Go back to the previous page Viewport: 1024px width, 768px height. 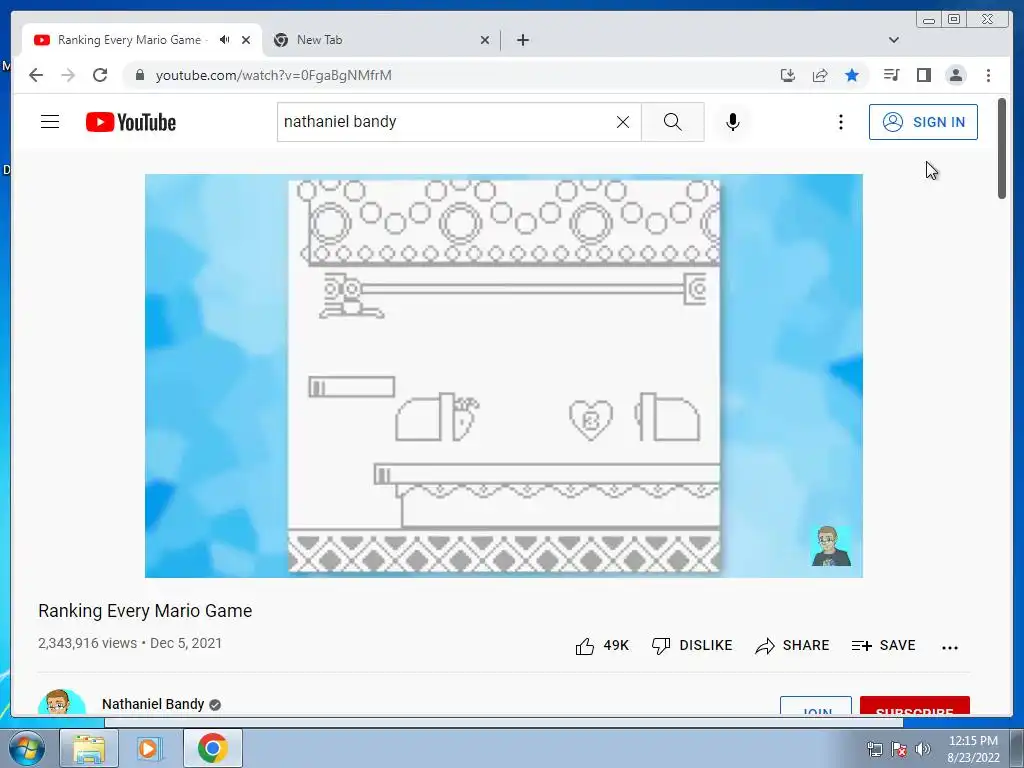tap(36, 75)
